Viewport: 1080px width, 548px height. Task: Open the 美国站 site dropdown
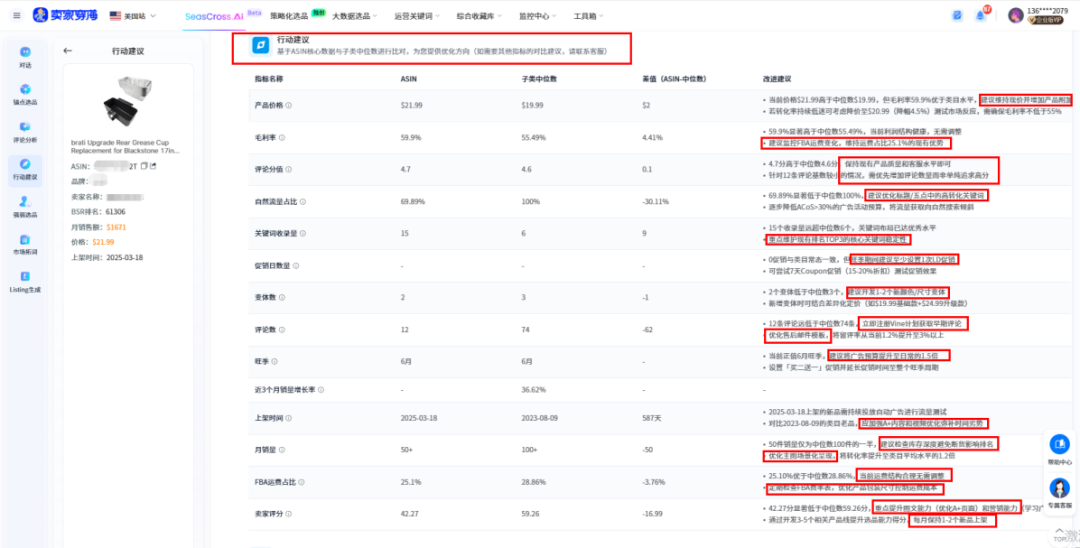coord(133,15)
